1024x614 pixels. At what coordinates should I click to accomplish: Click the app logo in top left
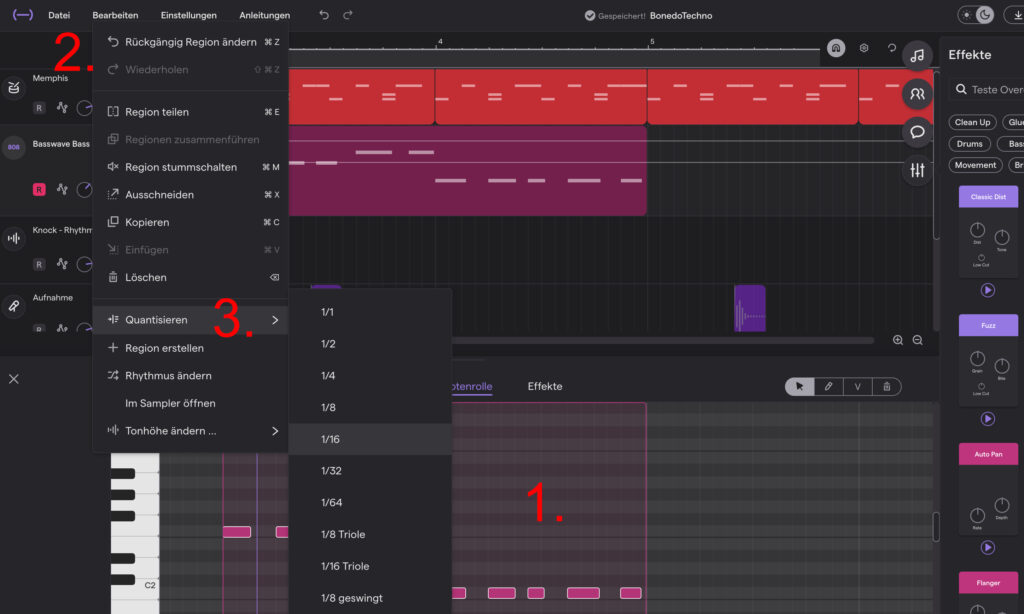click(x=23, y=15)
